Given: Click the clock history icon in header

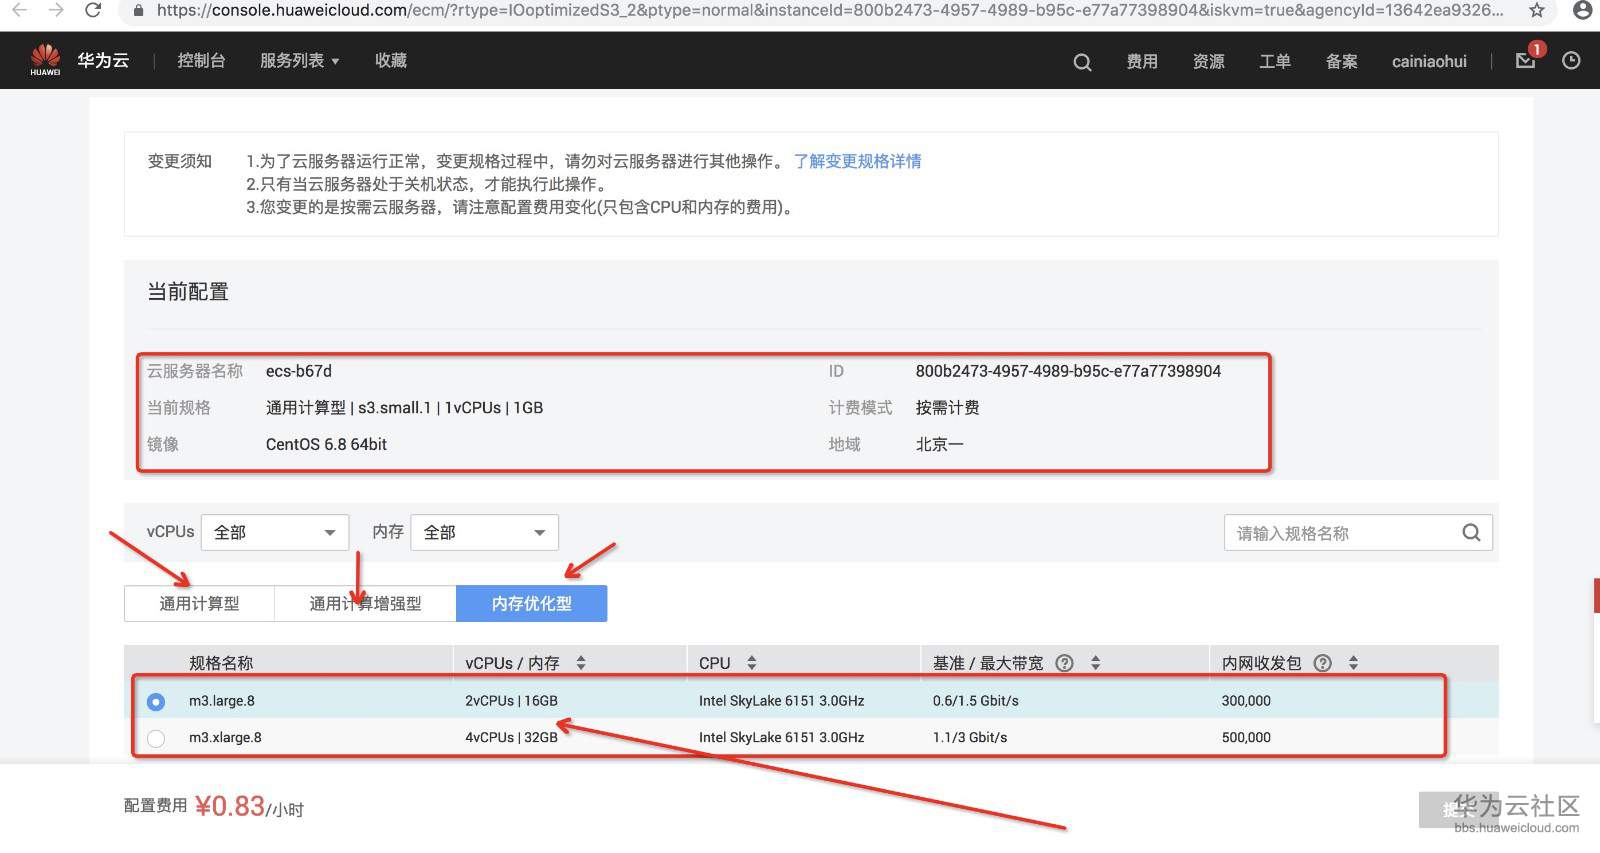Looking at the screenshot, I should pos(1571,61).
